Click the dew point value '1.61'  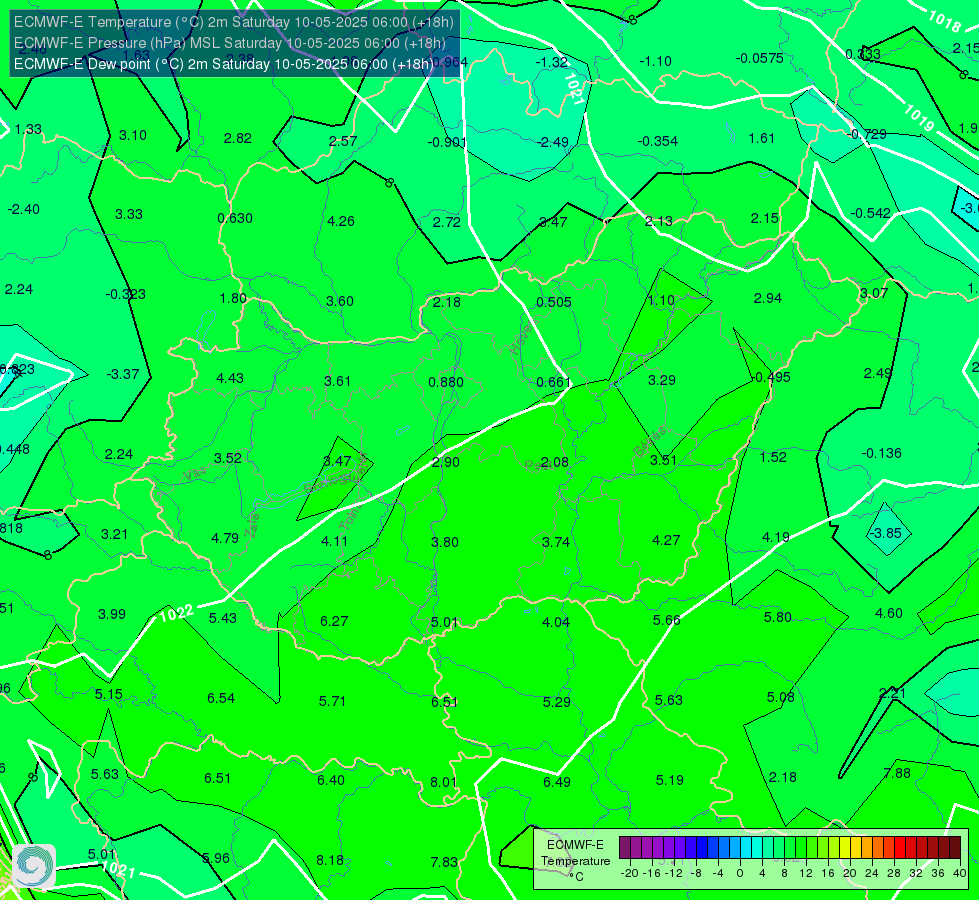pyautogui.click(x=762, y=139)
